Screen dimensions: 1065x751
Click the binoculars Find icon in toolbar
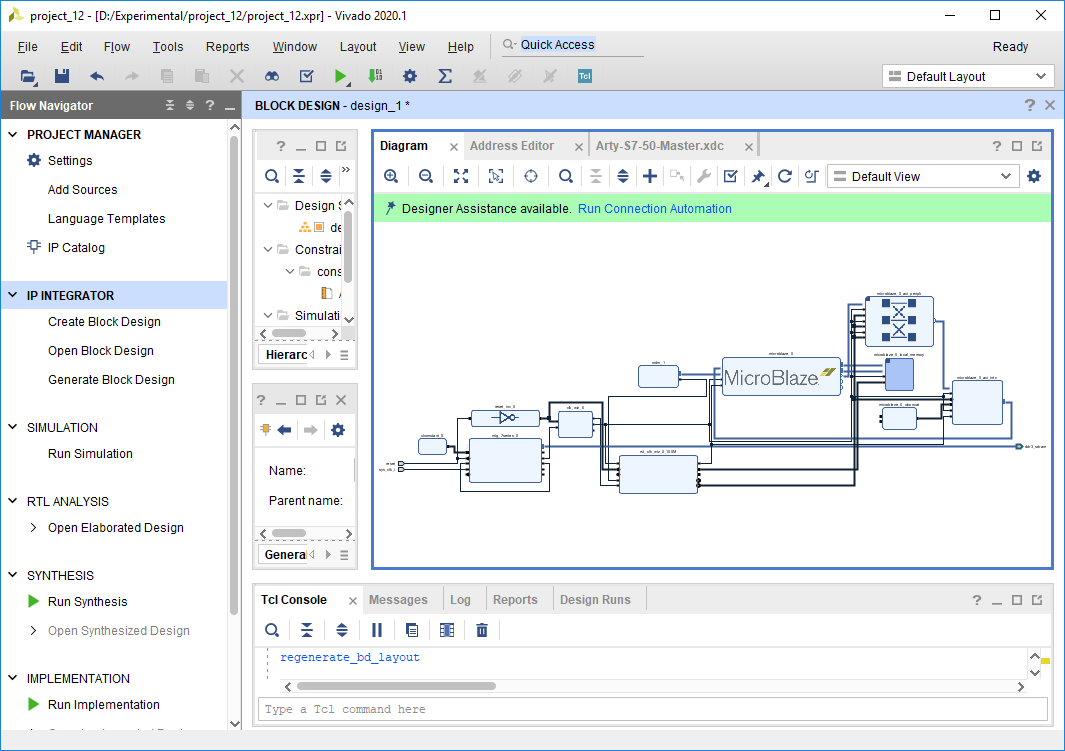(272, 76)
